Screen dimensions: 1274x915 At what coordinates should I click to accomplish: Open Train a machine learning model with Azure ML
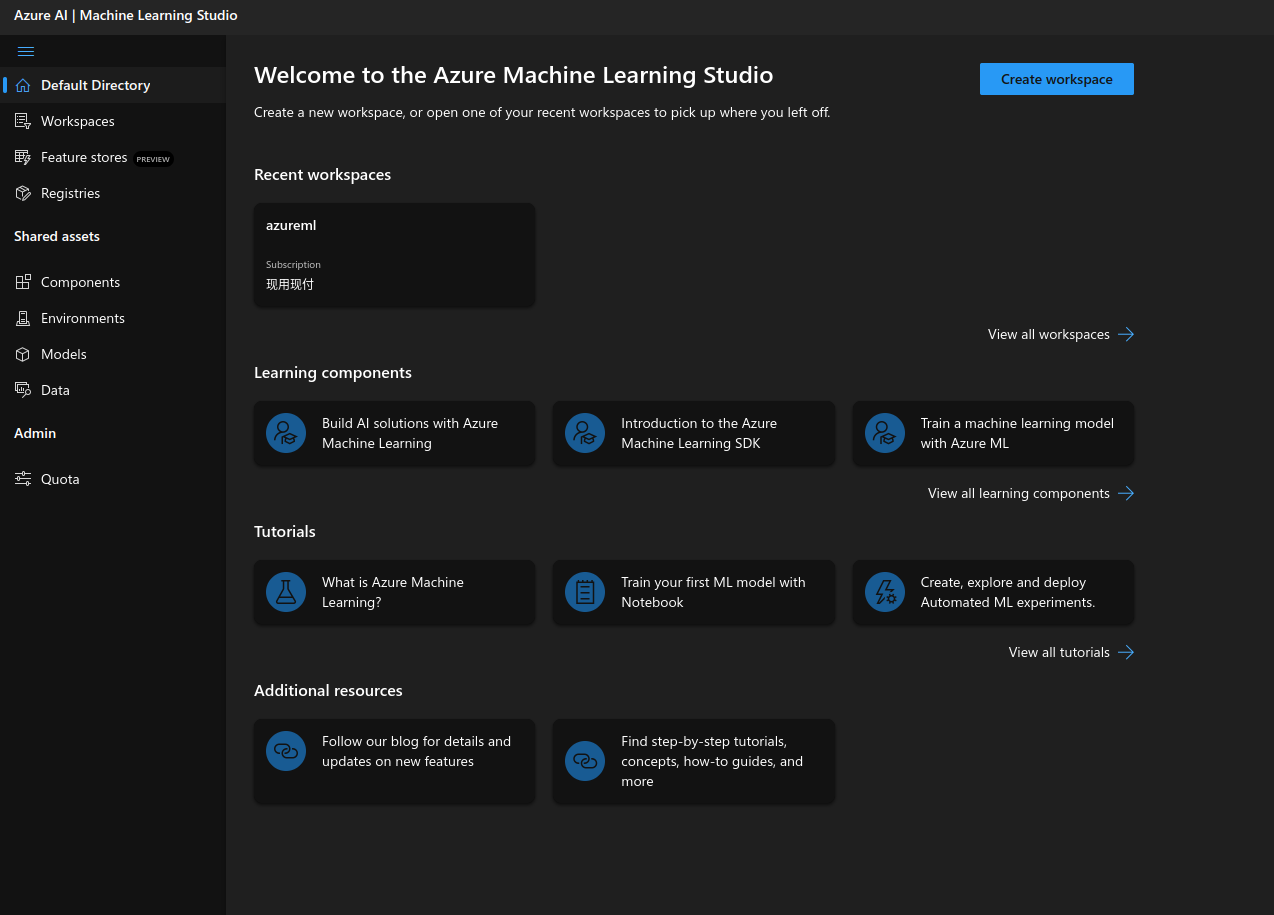pos(993,433)
